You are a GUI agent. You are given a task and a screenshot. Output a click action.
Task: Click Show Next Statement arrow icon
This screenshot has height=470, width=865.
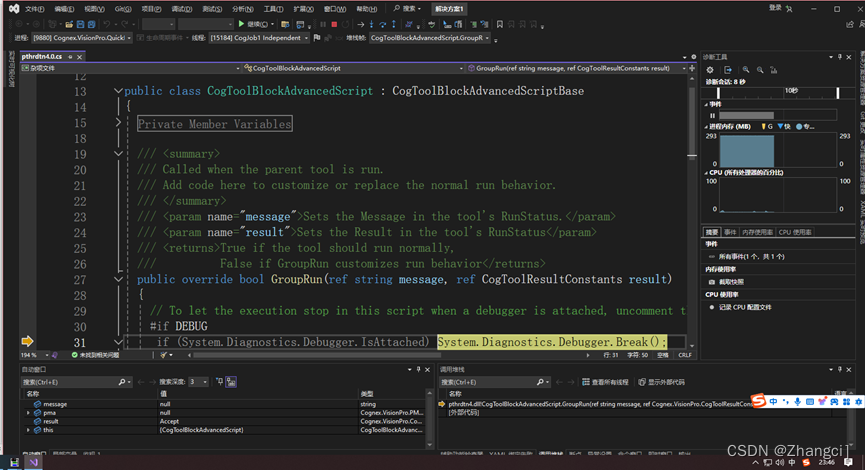tap(360, 24)
